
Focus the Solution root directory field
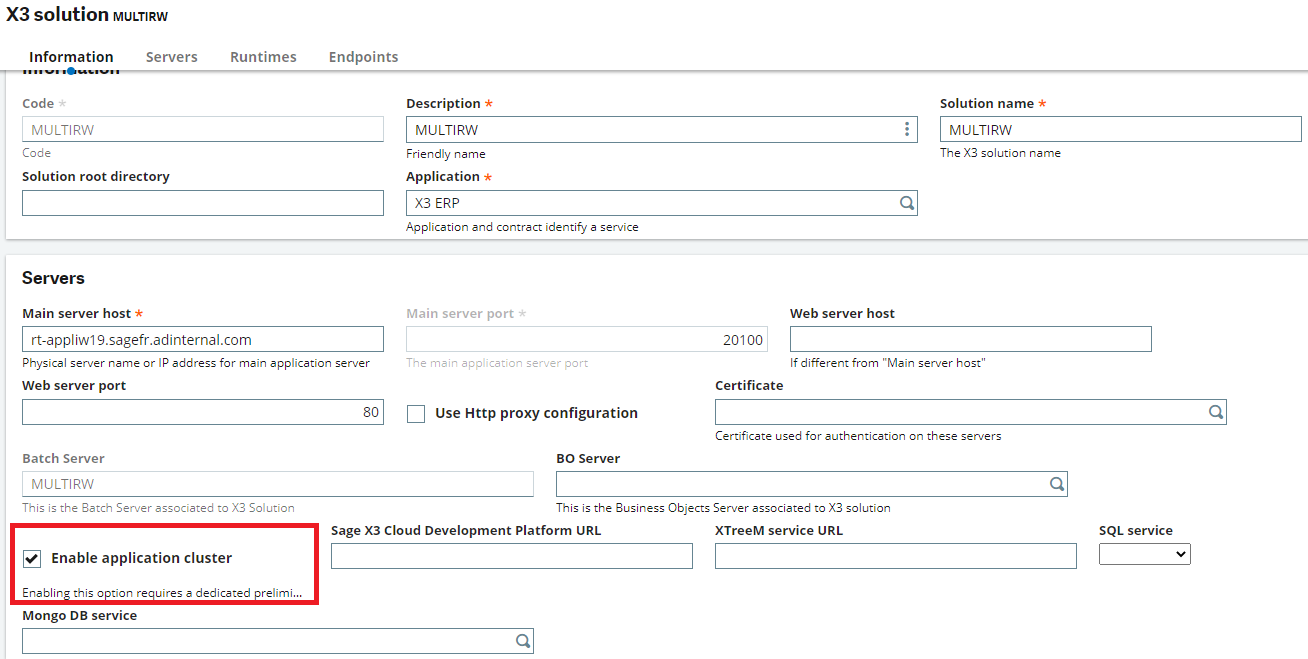coord(203,203)
